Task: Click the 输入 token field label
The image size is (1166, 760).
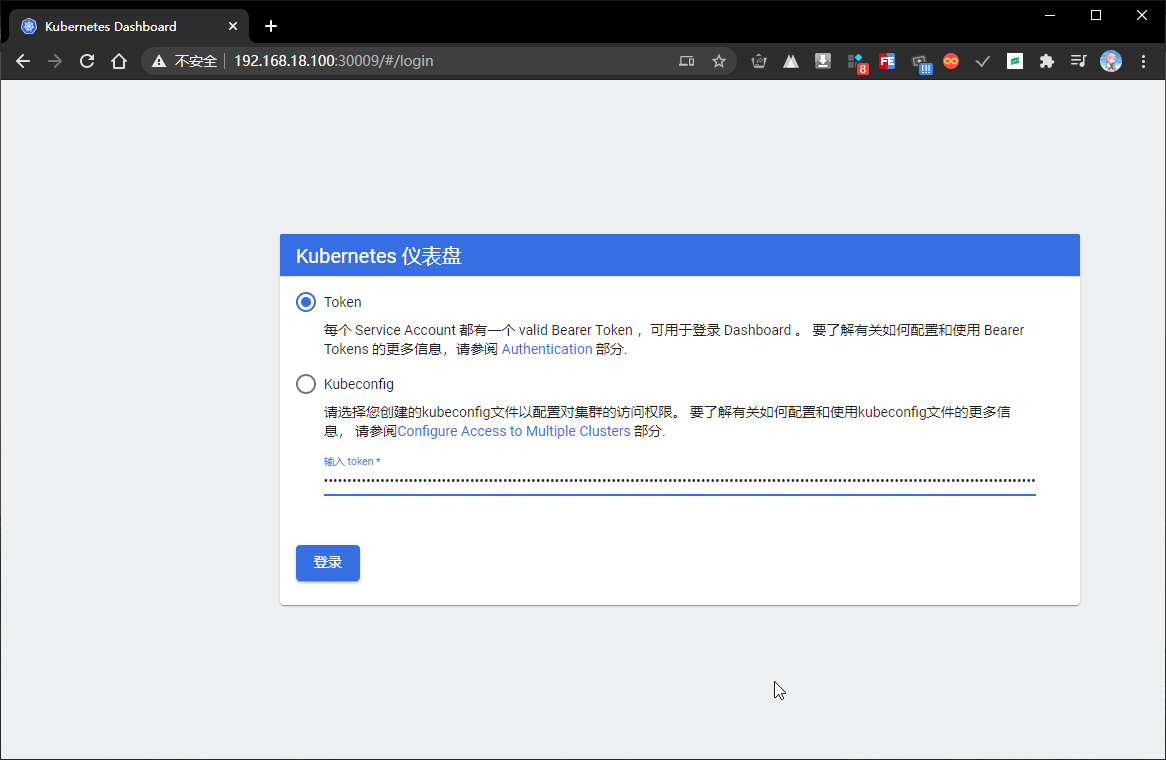Action: coord(352,461)
